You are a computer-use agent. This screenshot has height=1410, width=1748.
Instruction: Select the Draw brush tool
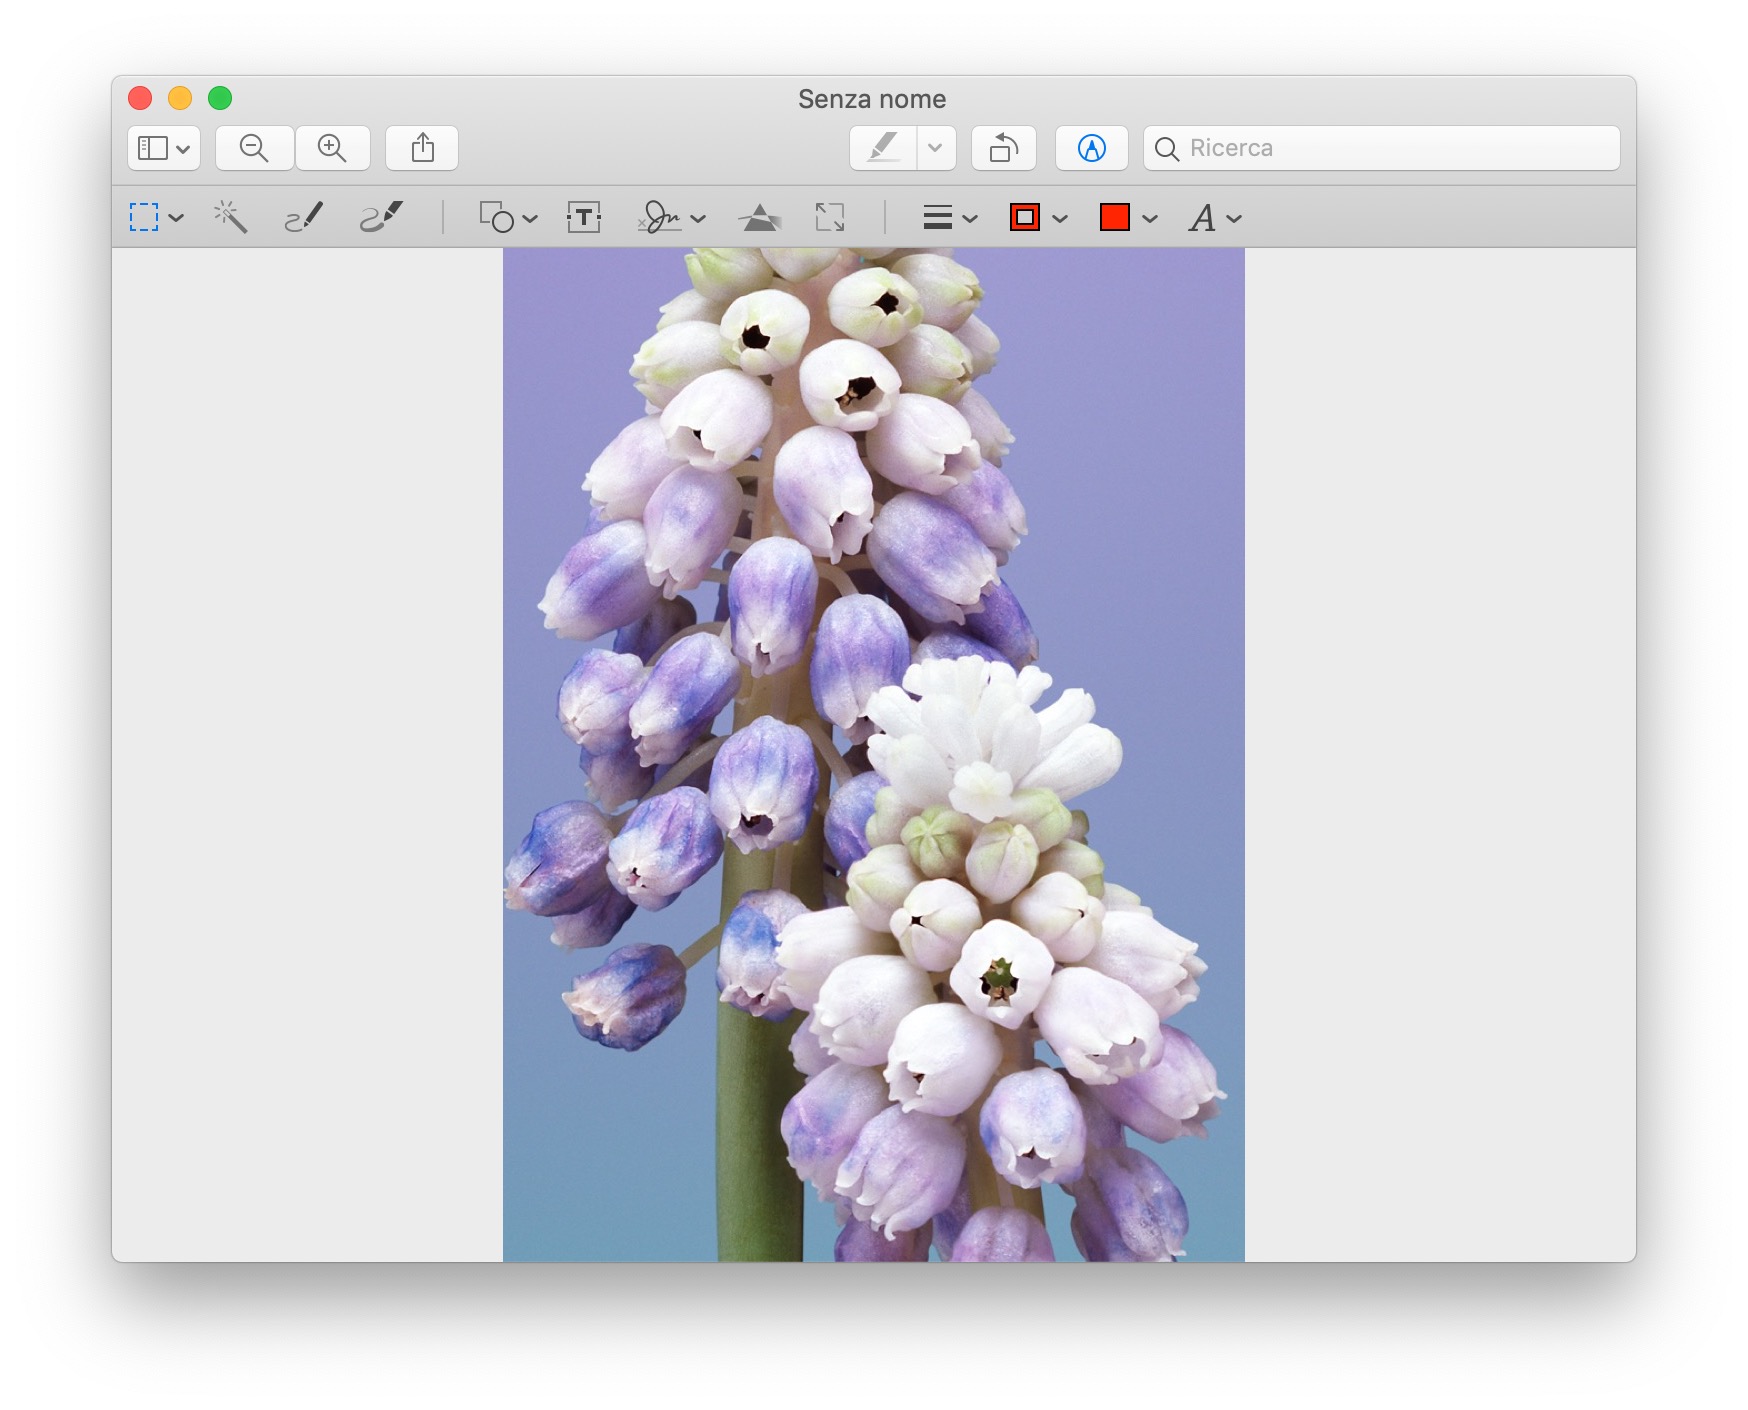click(x=381, y=217)
